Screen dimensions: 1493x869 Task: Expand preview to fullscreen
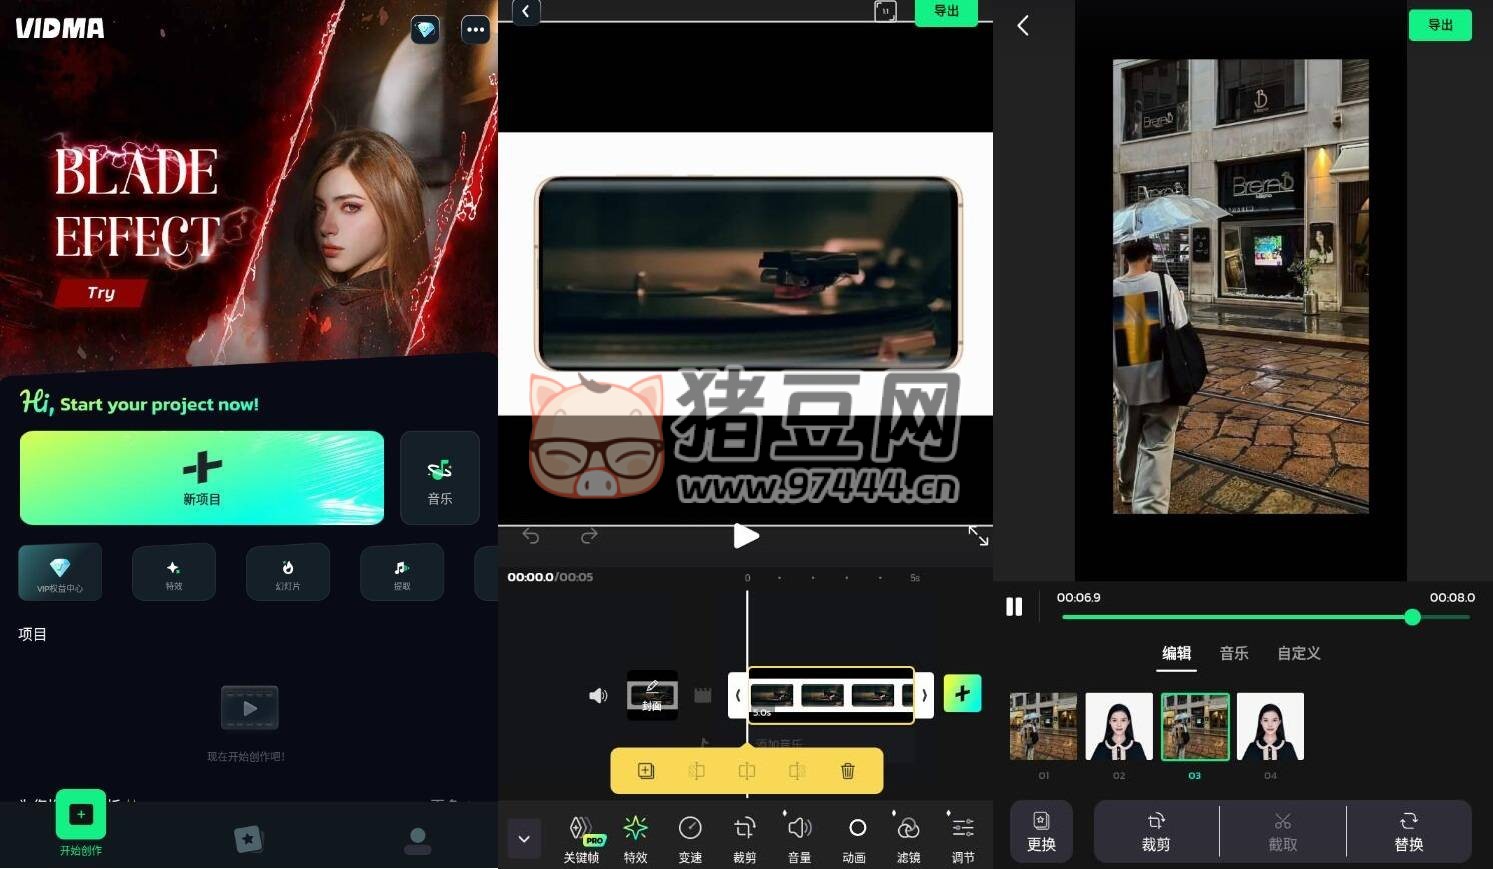(978, 536)
